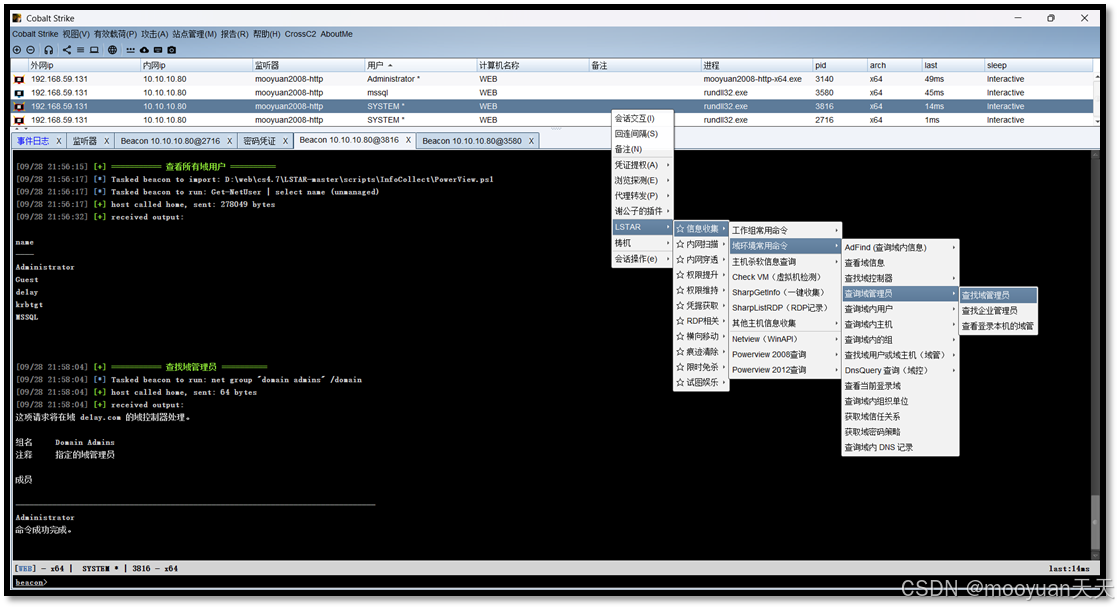This screenshot has height=609, width=1119.
Task: Expand the 工作组常用命令 submenu
Action: coord(786,231)
